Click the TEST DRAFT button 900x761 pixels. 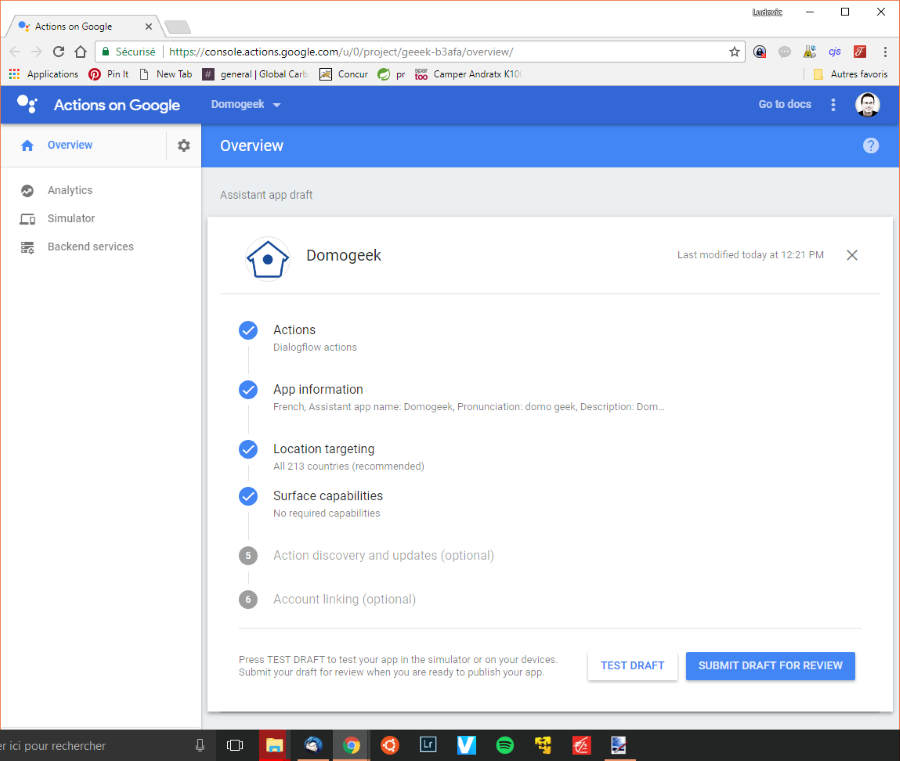pos(632,666)
